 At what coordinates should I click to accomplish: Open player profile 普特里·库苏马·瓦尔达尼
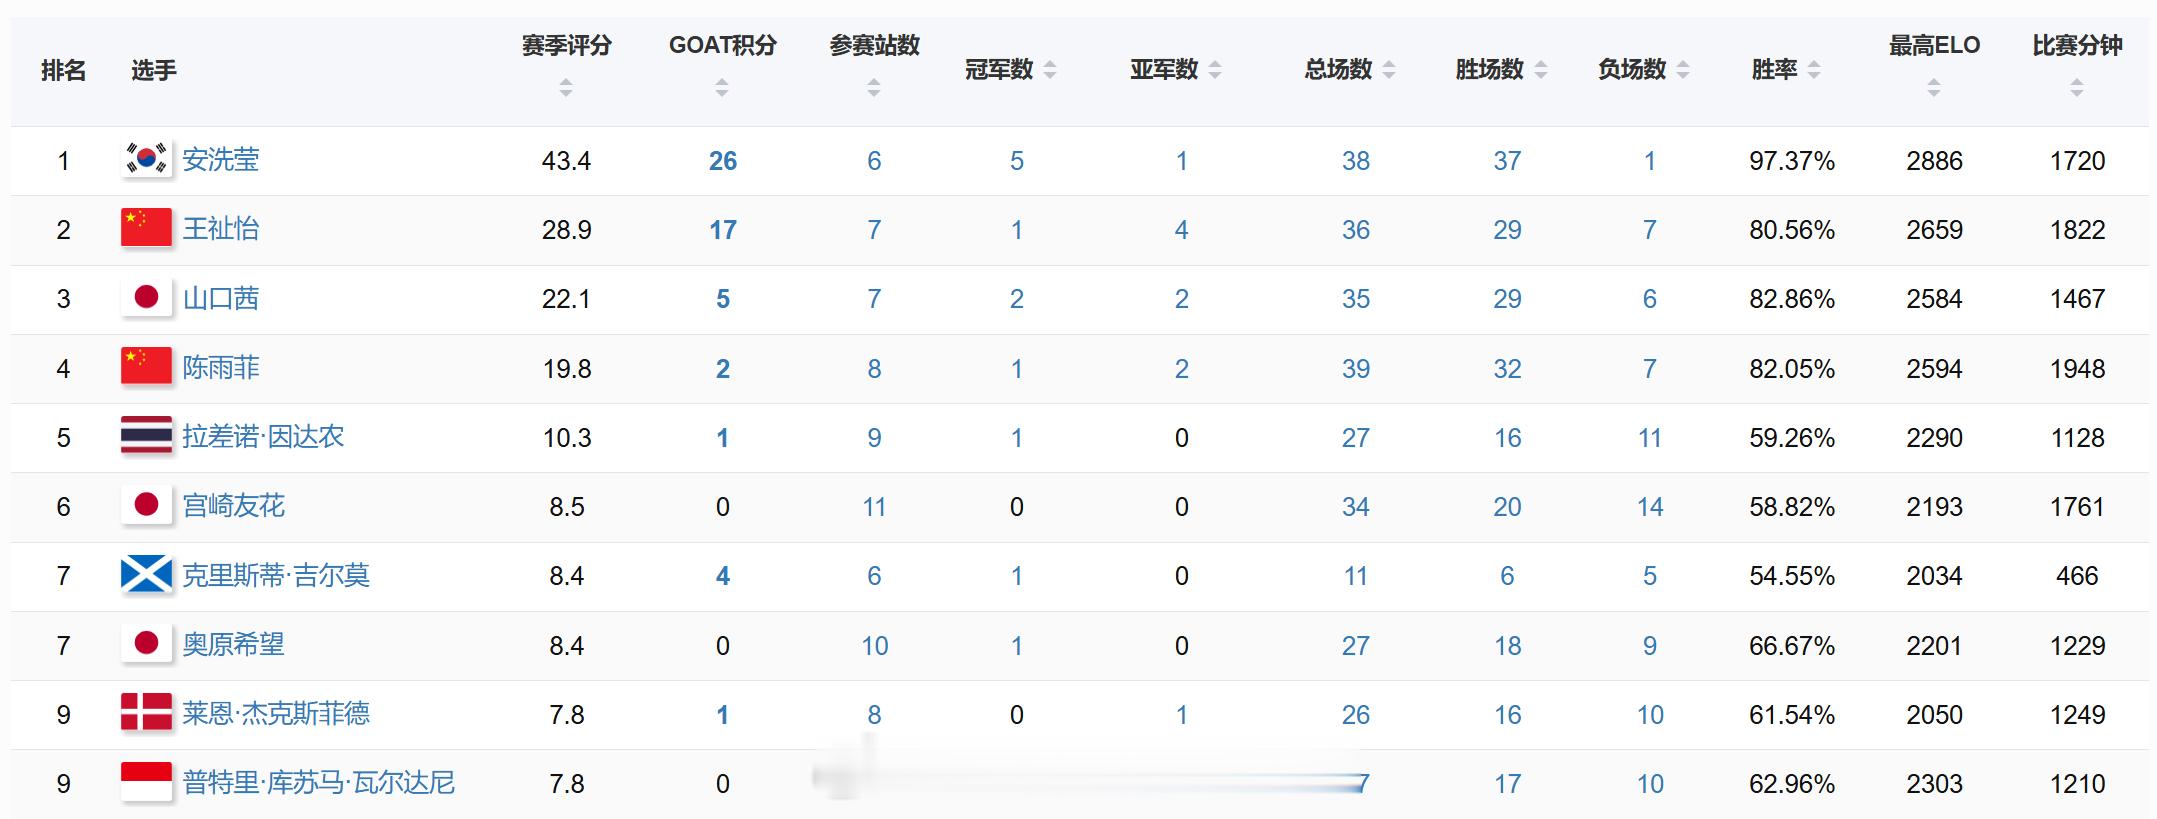[319, 782]
